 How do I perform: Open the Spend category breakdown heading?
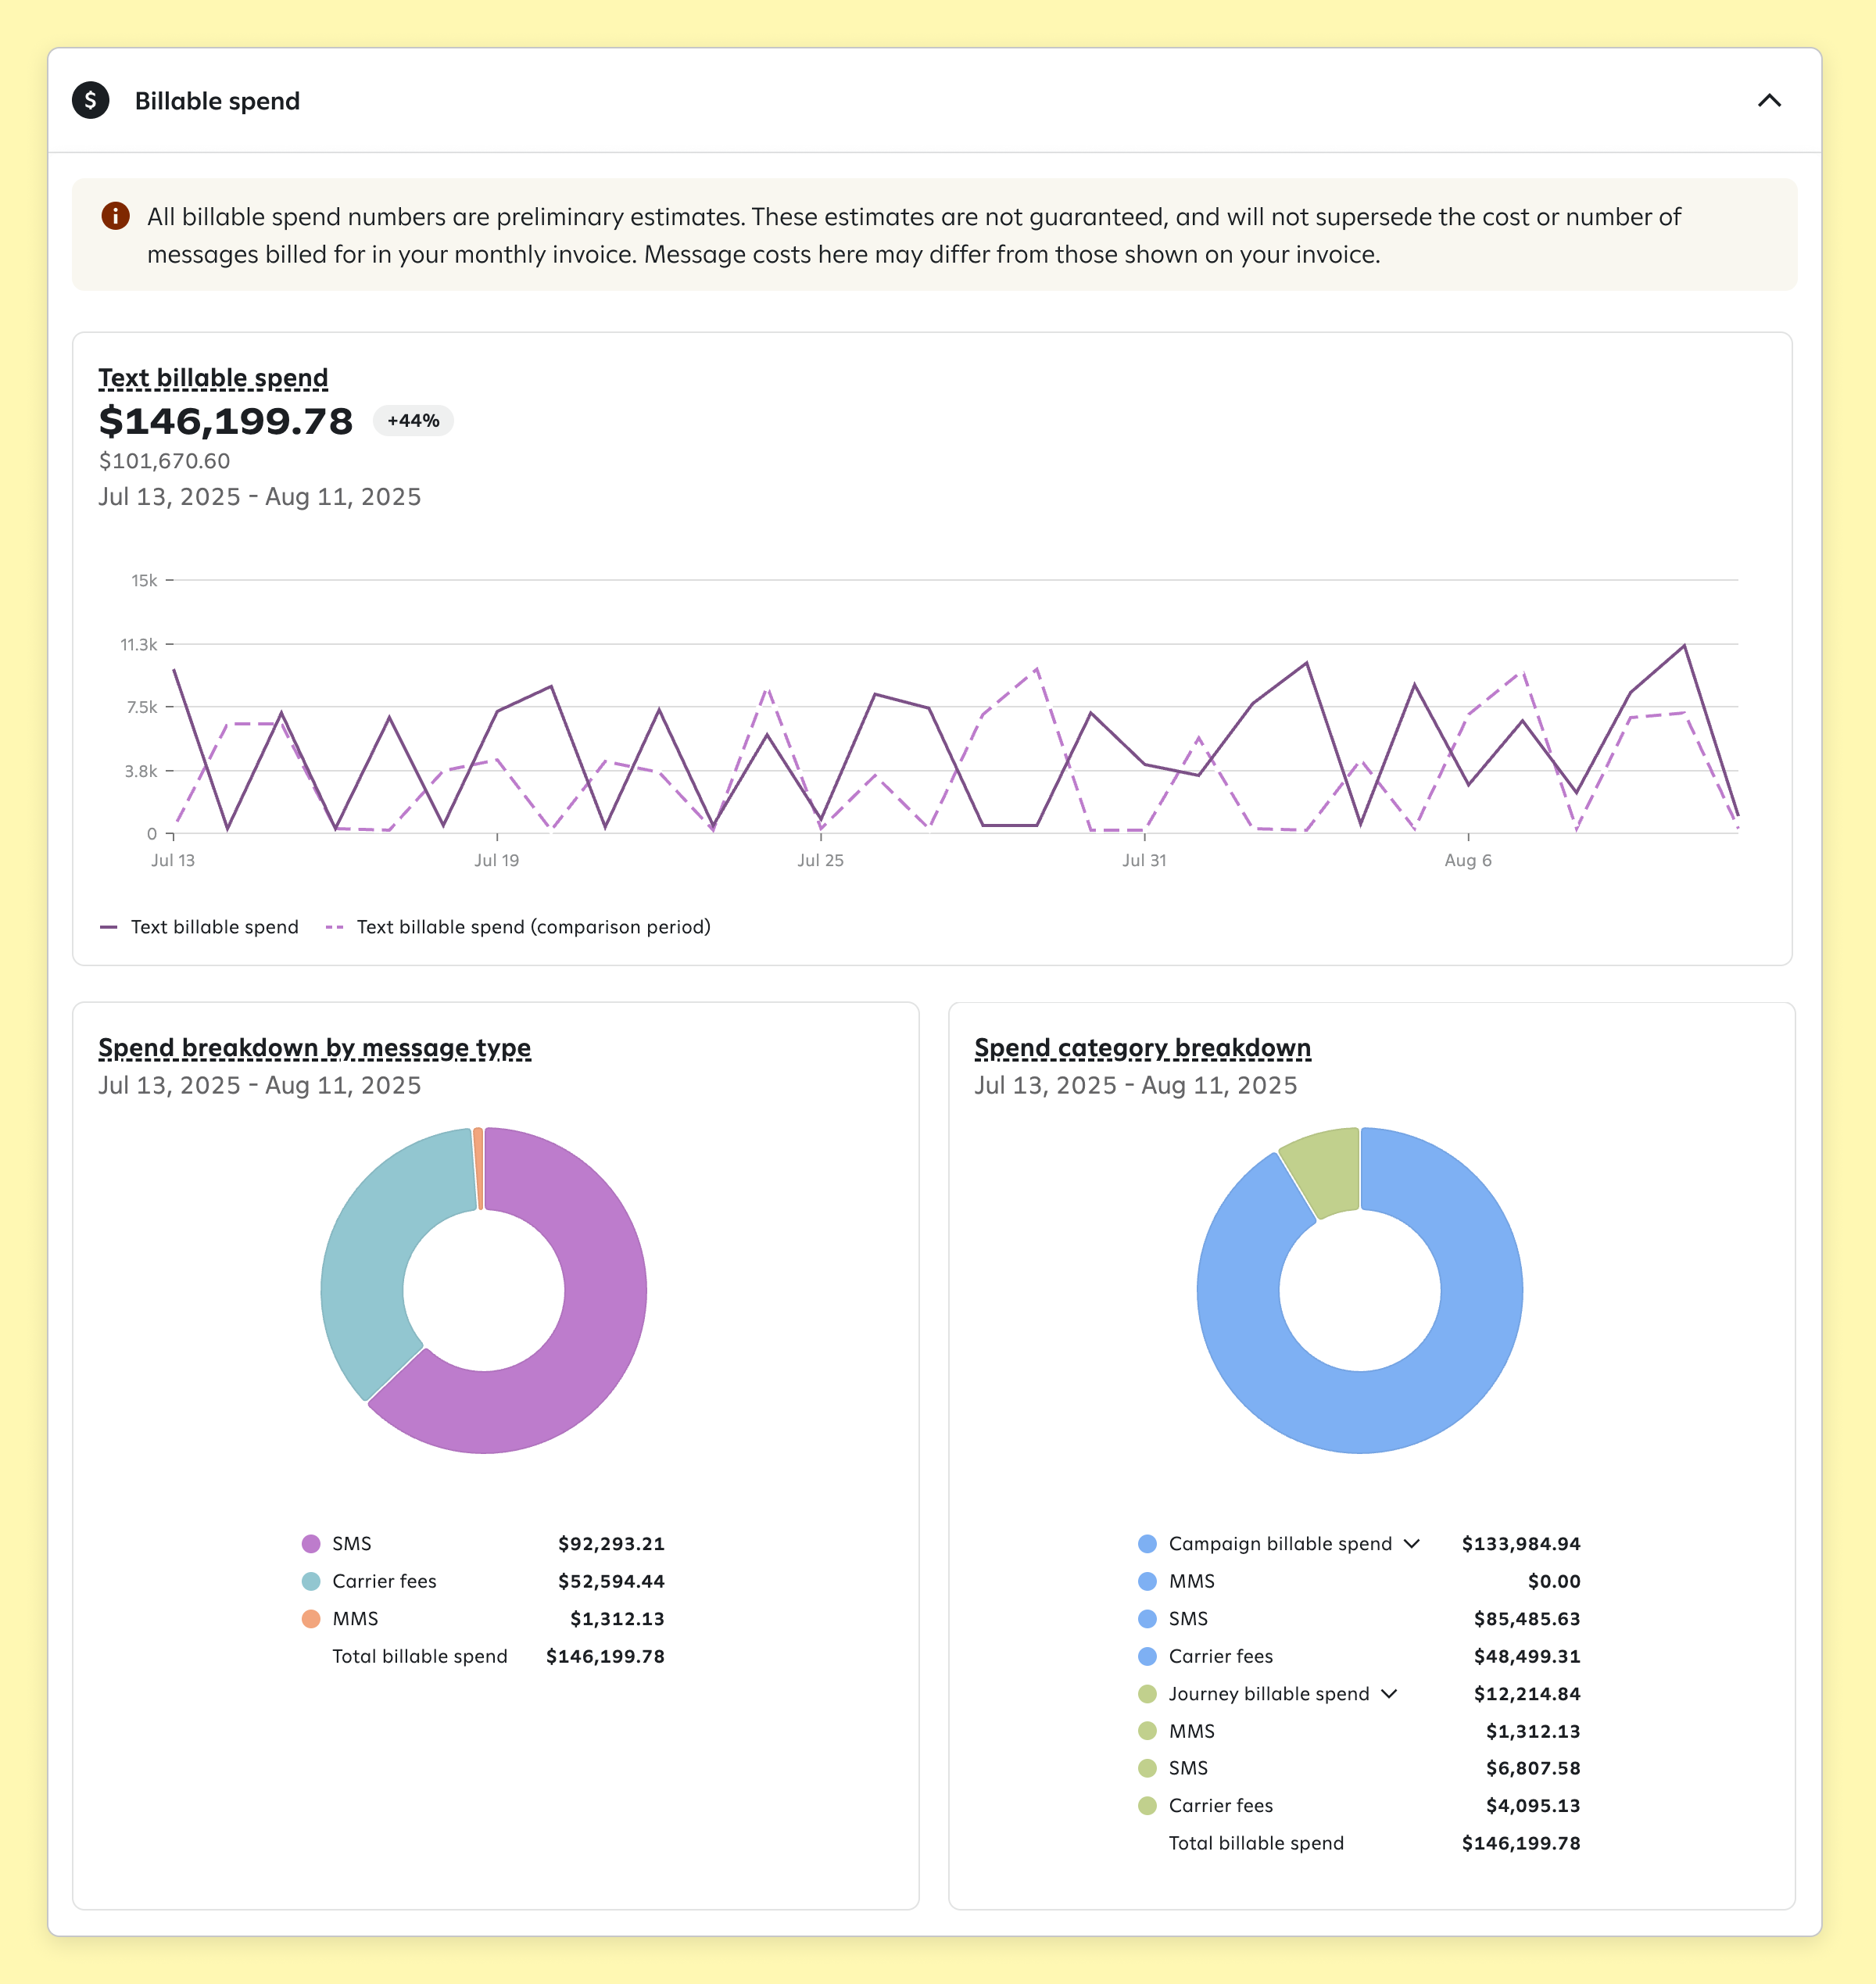coord(1142,1048)
